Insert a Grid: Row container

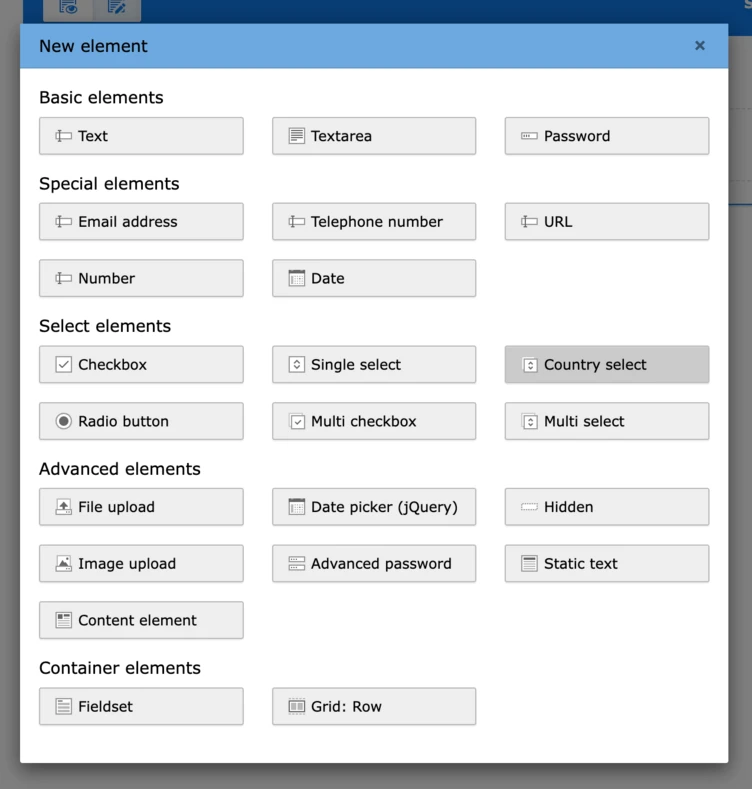point(374,706)
